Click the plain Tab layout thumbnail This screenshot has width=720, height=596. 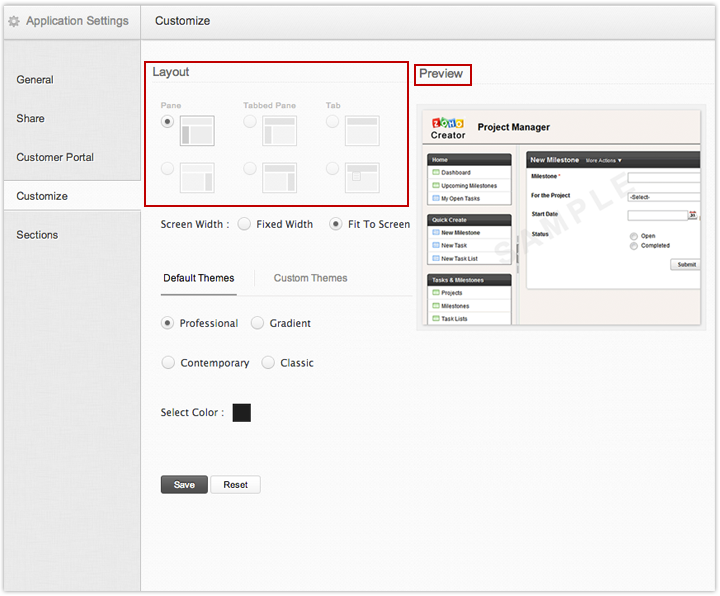click(362, 131)
